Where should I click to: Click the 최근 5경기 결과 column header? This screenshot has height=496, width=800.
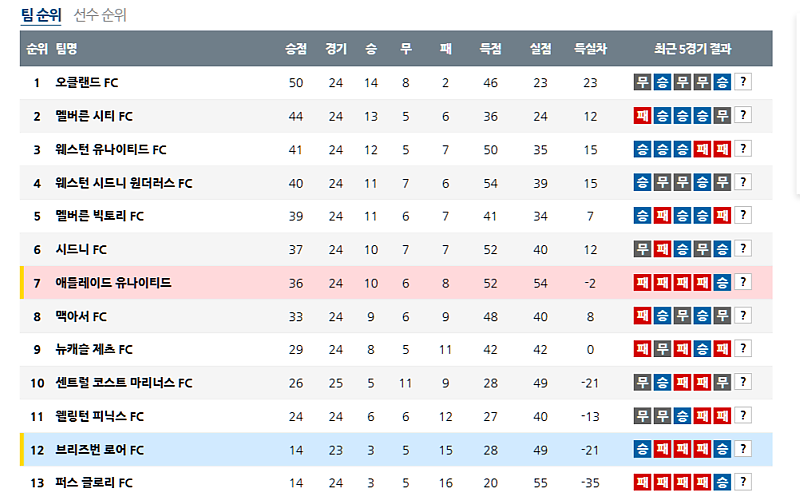pos(692,48)
